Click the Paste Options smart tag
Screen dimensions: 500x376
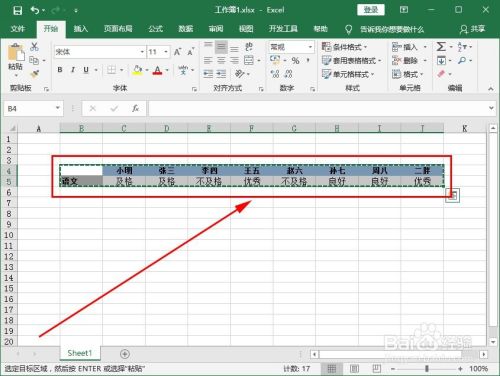(x=452, y=196)
